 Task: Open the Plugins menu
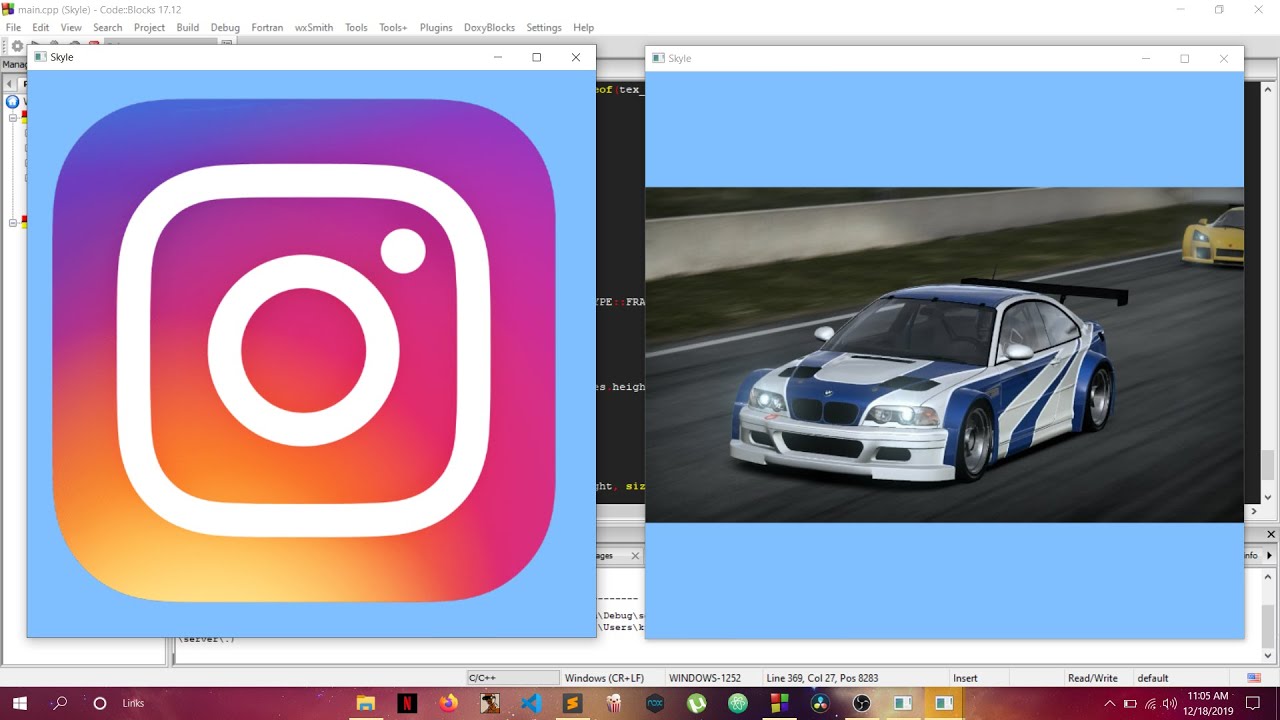[x=436, y=27]
